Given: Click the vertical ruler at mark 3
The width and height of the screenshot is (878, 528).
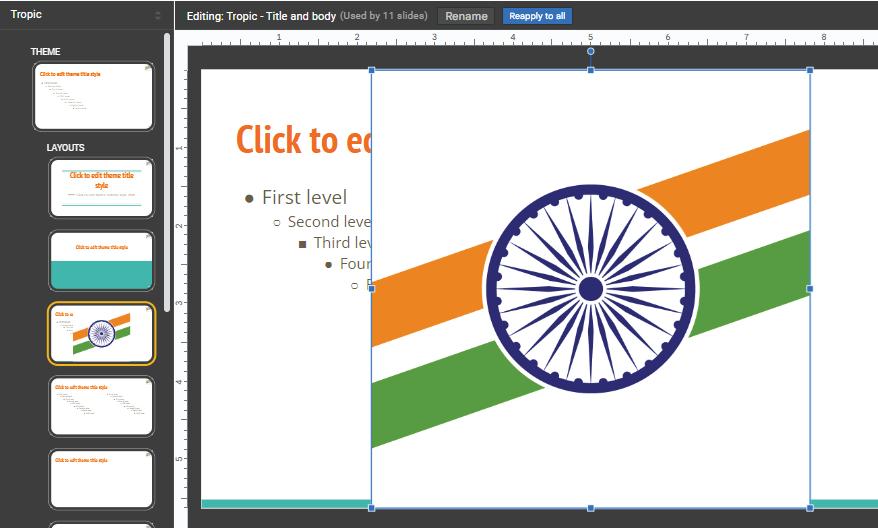Looking at the screenshot, I should coord(180,302).
